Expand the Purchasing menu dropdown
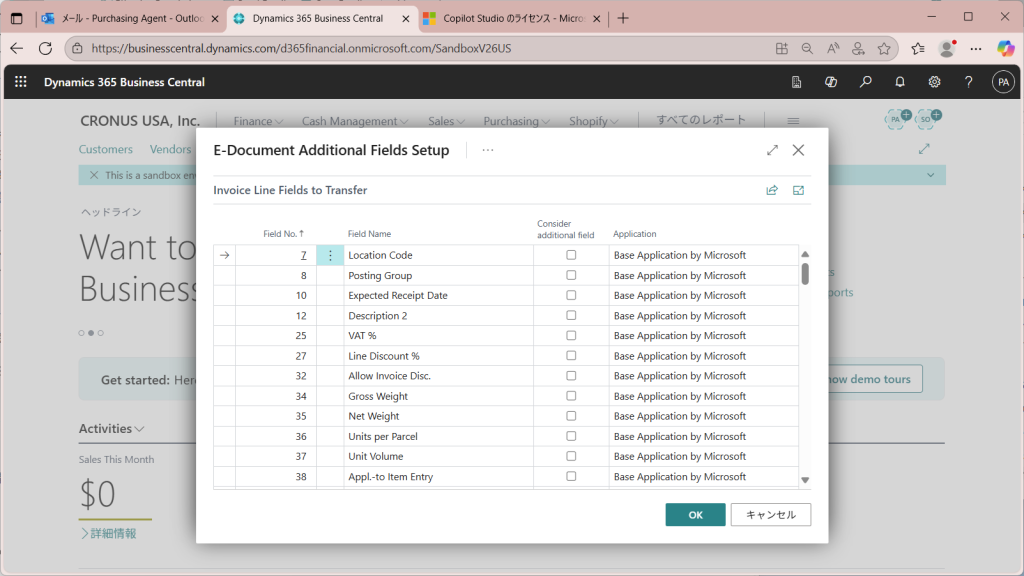The width and height of the screenshot is (1024, 576). [517, 121]
